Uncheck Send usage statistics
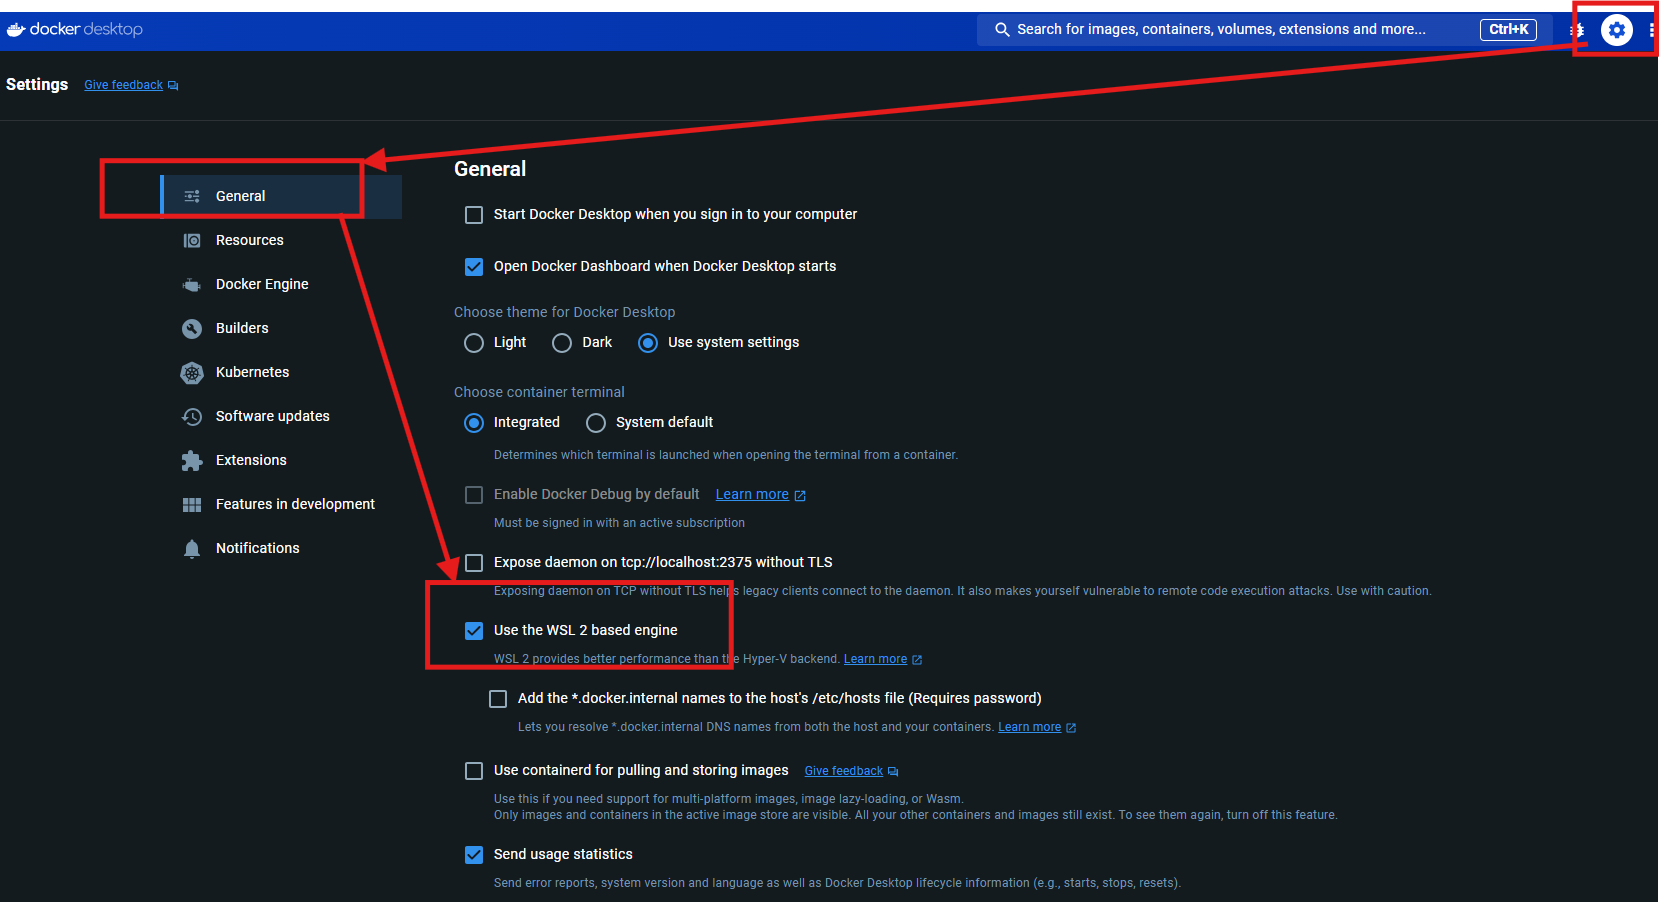The image size is (1660, 902). point(474,855)
